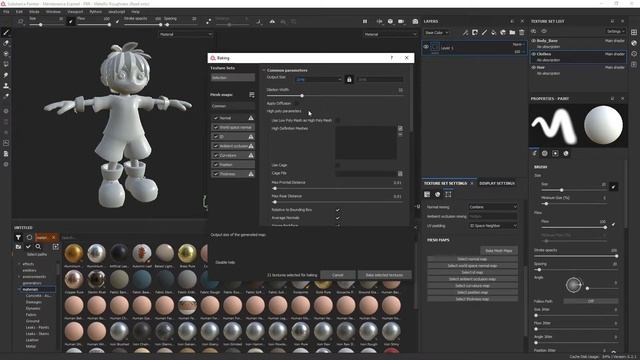Add a folder in the Layers panel
The image size is (640, 360).
tap(512, 32)
